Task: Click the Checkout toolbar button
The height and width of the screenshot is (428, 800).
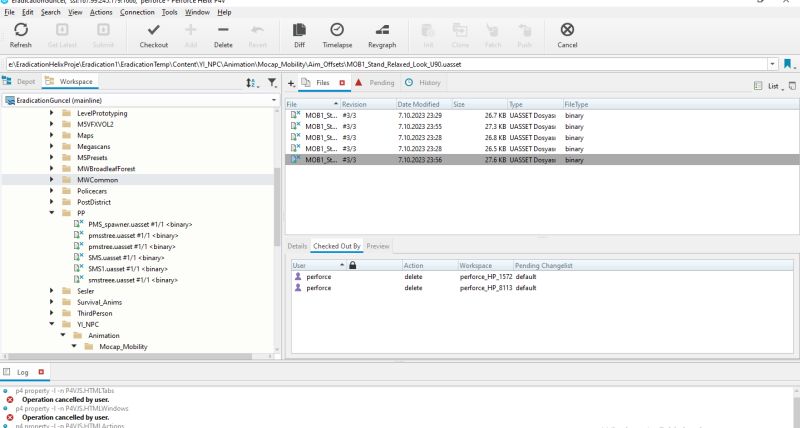Action: 154,36
